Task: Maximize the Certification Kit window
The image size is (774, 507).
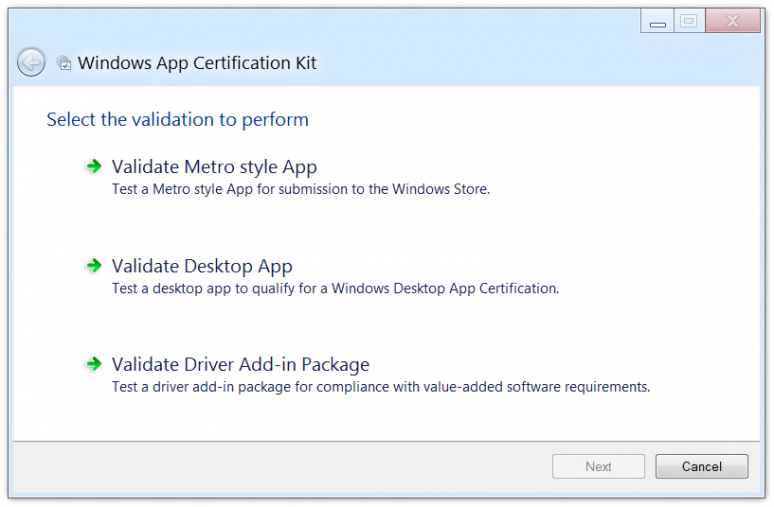Action: tap(689, 21)
